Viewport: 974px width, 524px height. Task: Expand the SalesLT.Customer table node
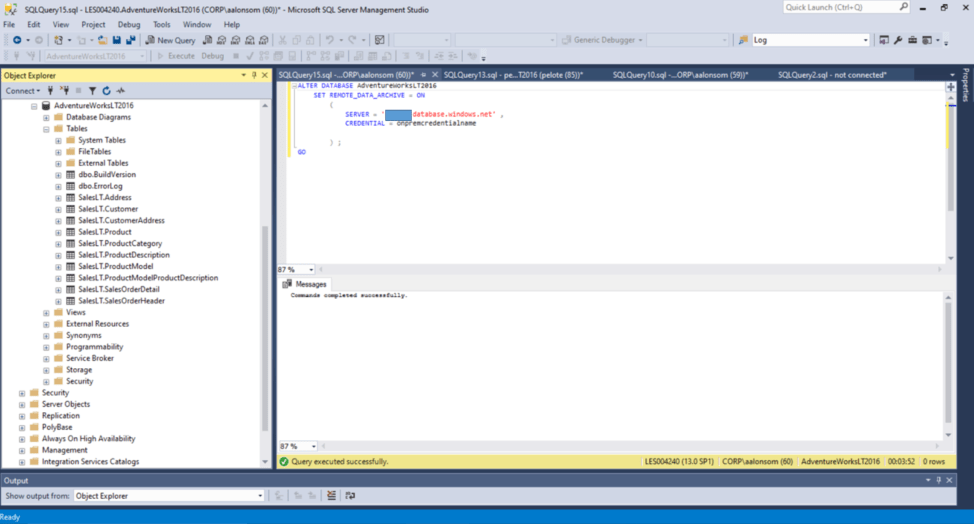(x=58, y=209)
